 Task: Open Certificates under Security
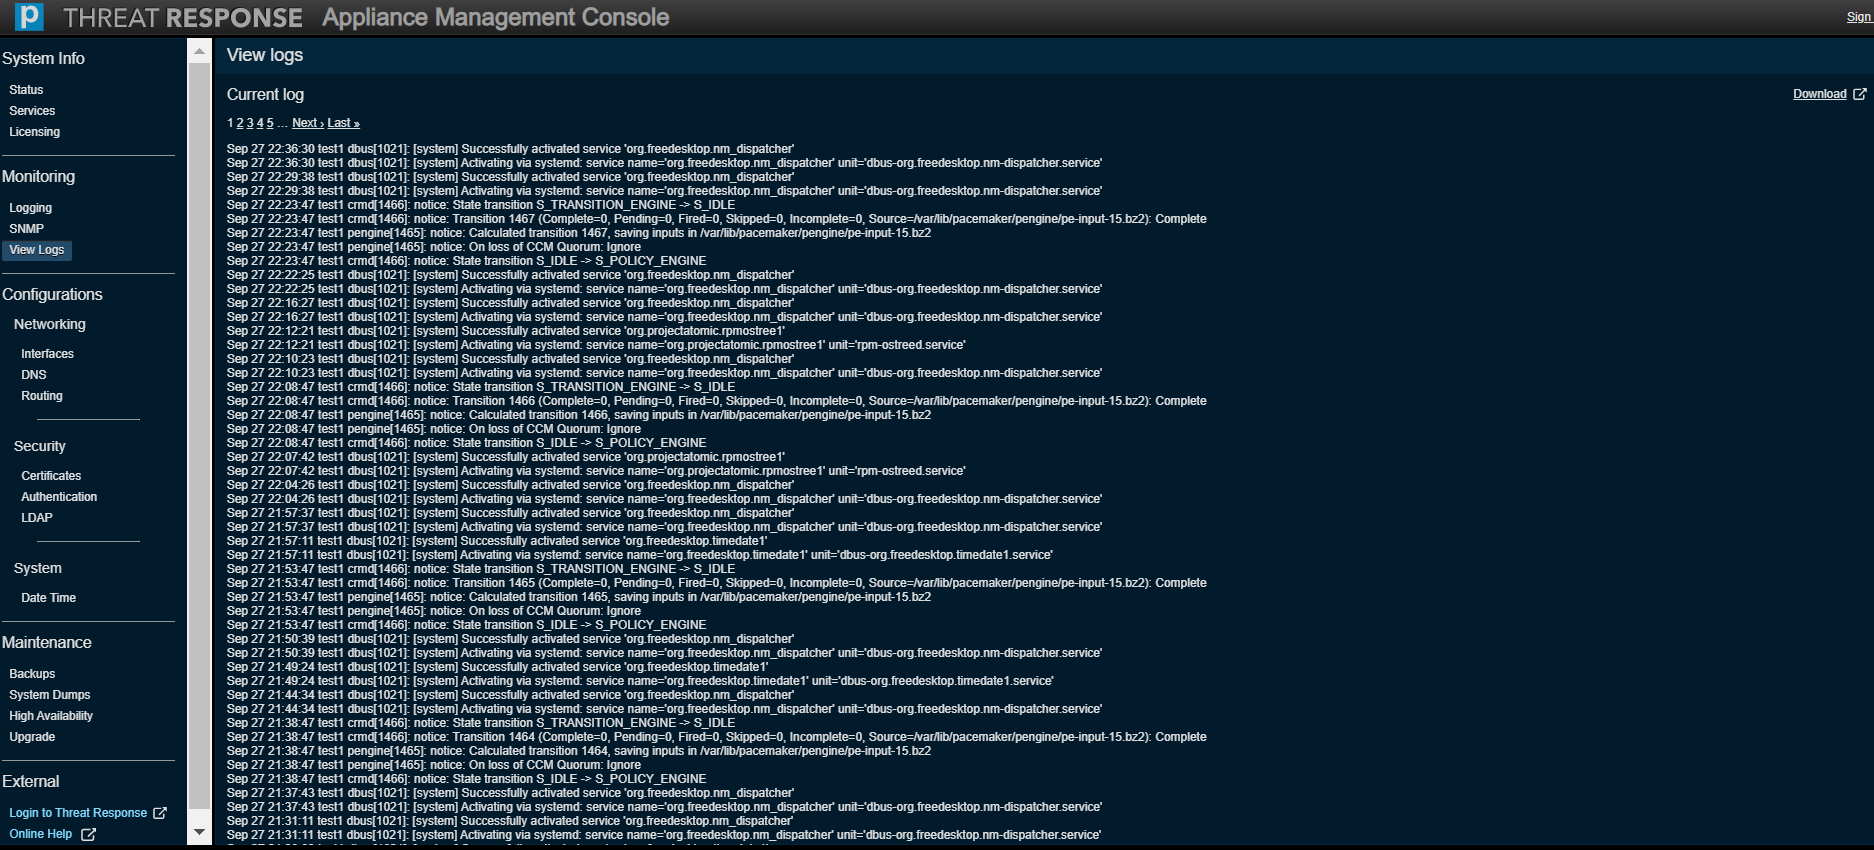pos(51,476)
